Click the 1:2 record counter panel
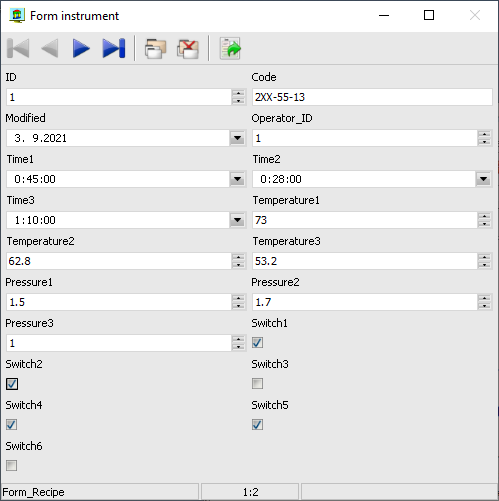 250,492
